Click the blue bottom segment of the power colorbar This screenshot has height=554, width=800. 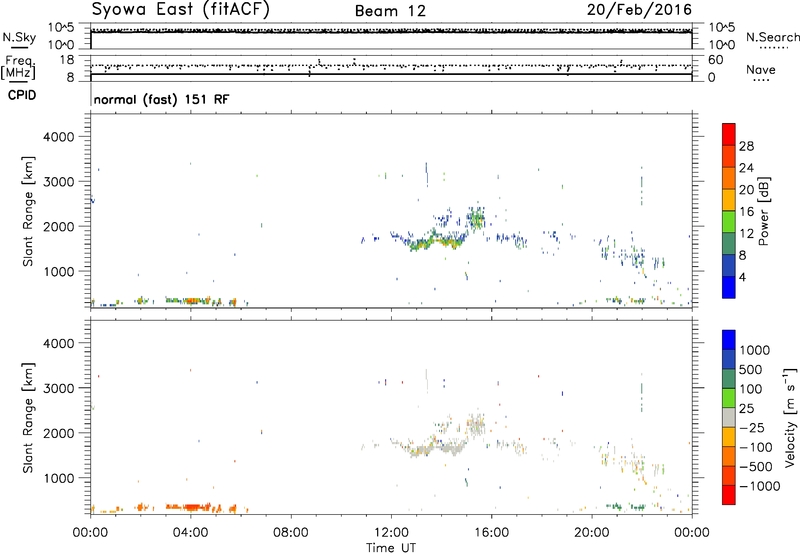click(x=729, y=287)
